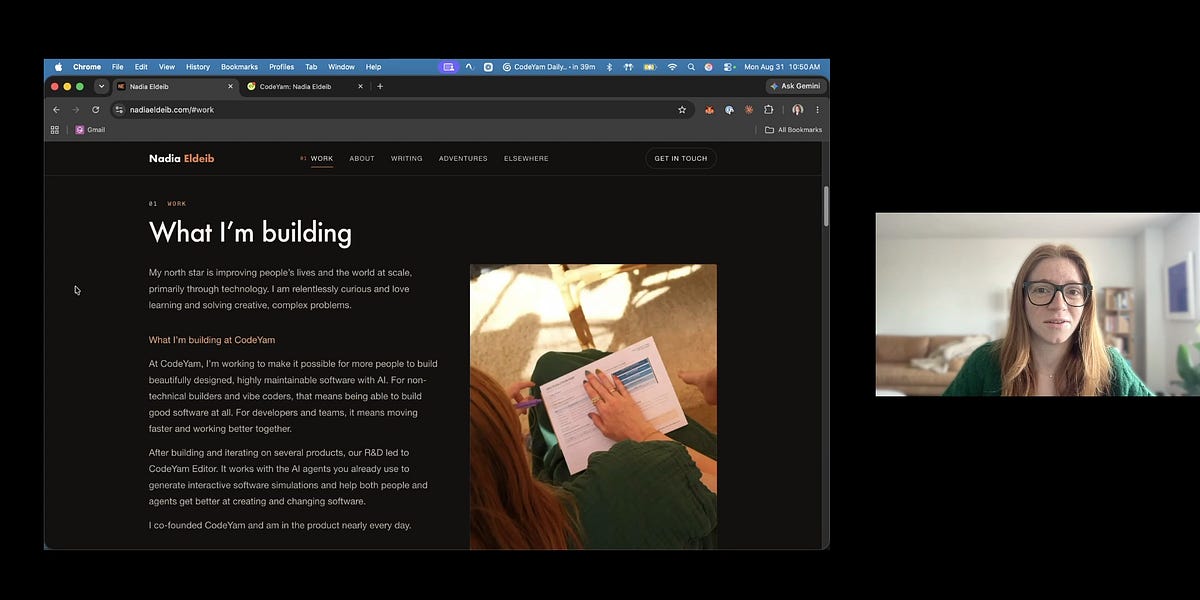
Task: Open the Bluetooth menu bar icon
Action: pyautogui.click(x=609, y=67)
